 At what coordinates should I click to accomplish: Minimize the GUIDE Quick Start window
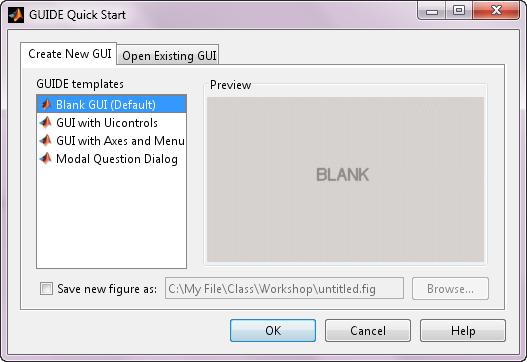point(432,11)
